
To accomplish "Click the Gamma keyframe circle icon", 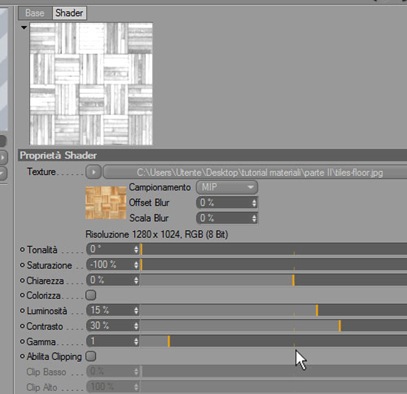I will 22,341.
